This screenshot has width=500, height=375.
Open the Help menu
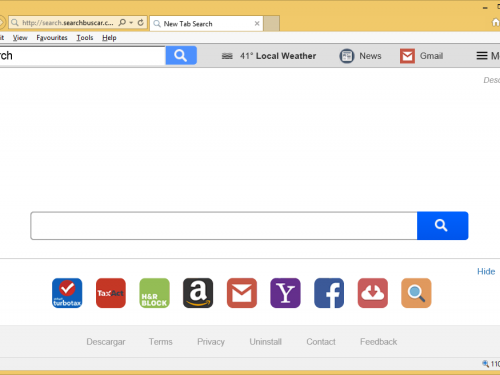coord(109,38)
